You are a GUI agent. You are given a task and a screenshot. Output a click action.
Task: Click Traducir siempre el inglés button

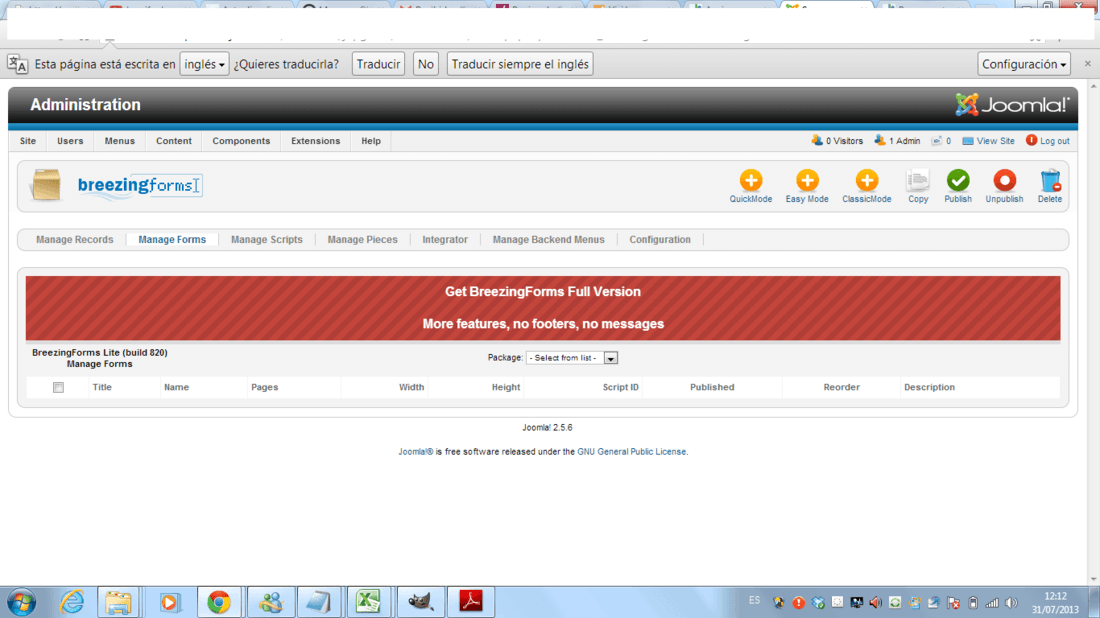(x=520, y=64)
